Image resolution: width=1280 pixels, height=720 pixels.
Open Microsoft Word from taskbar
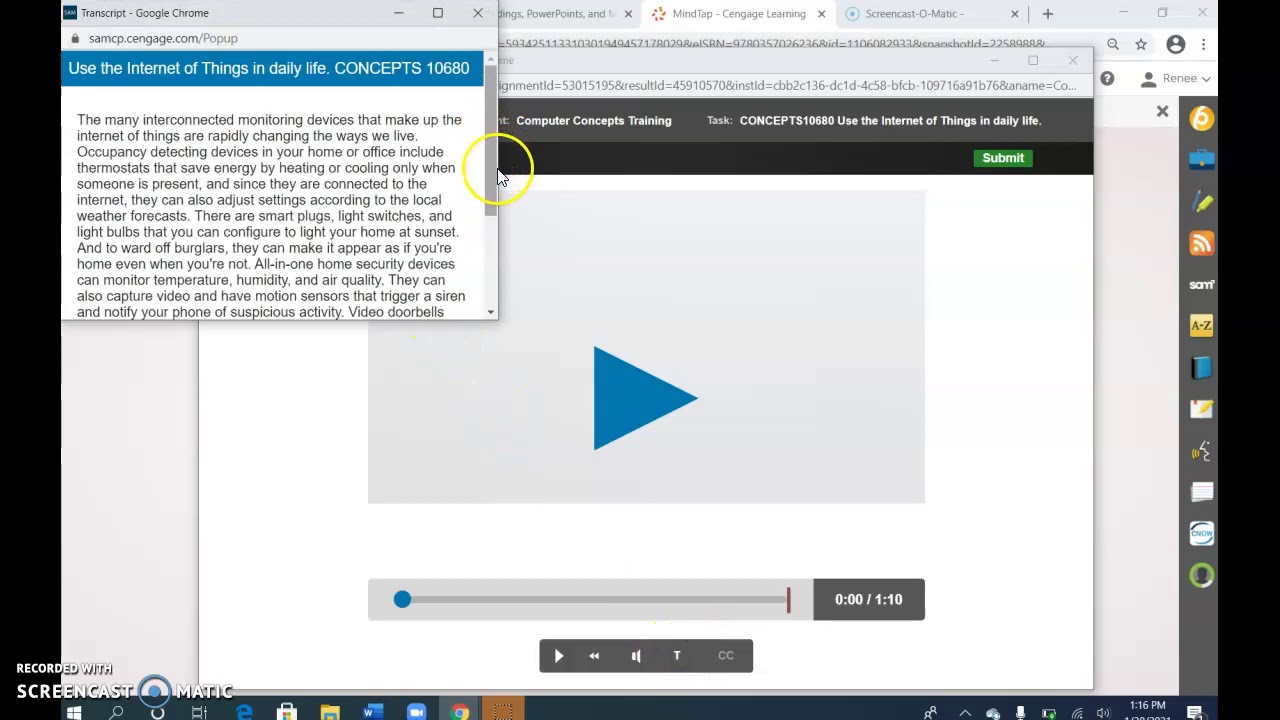[x=373, y=712]
